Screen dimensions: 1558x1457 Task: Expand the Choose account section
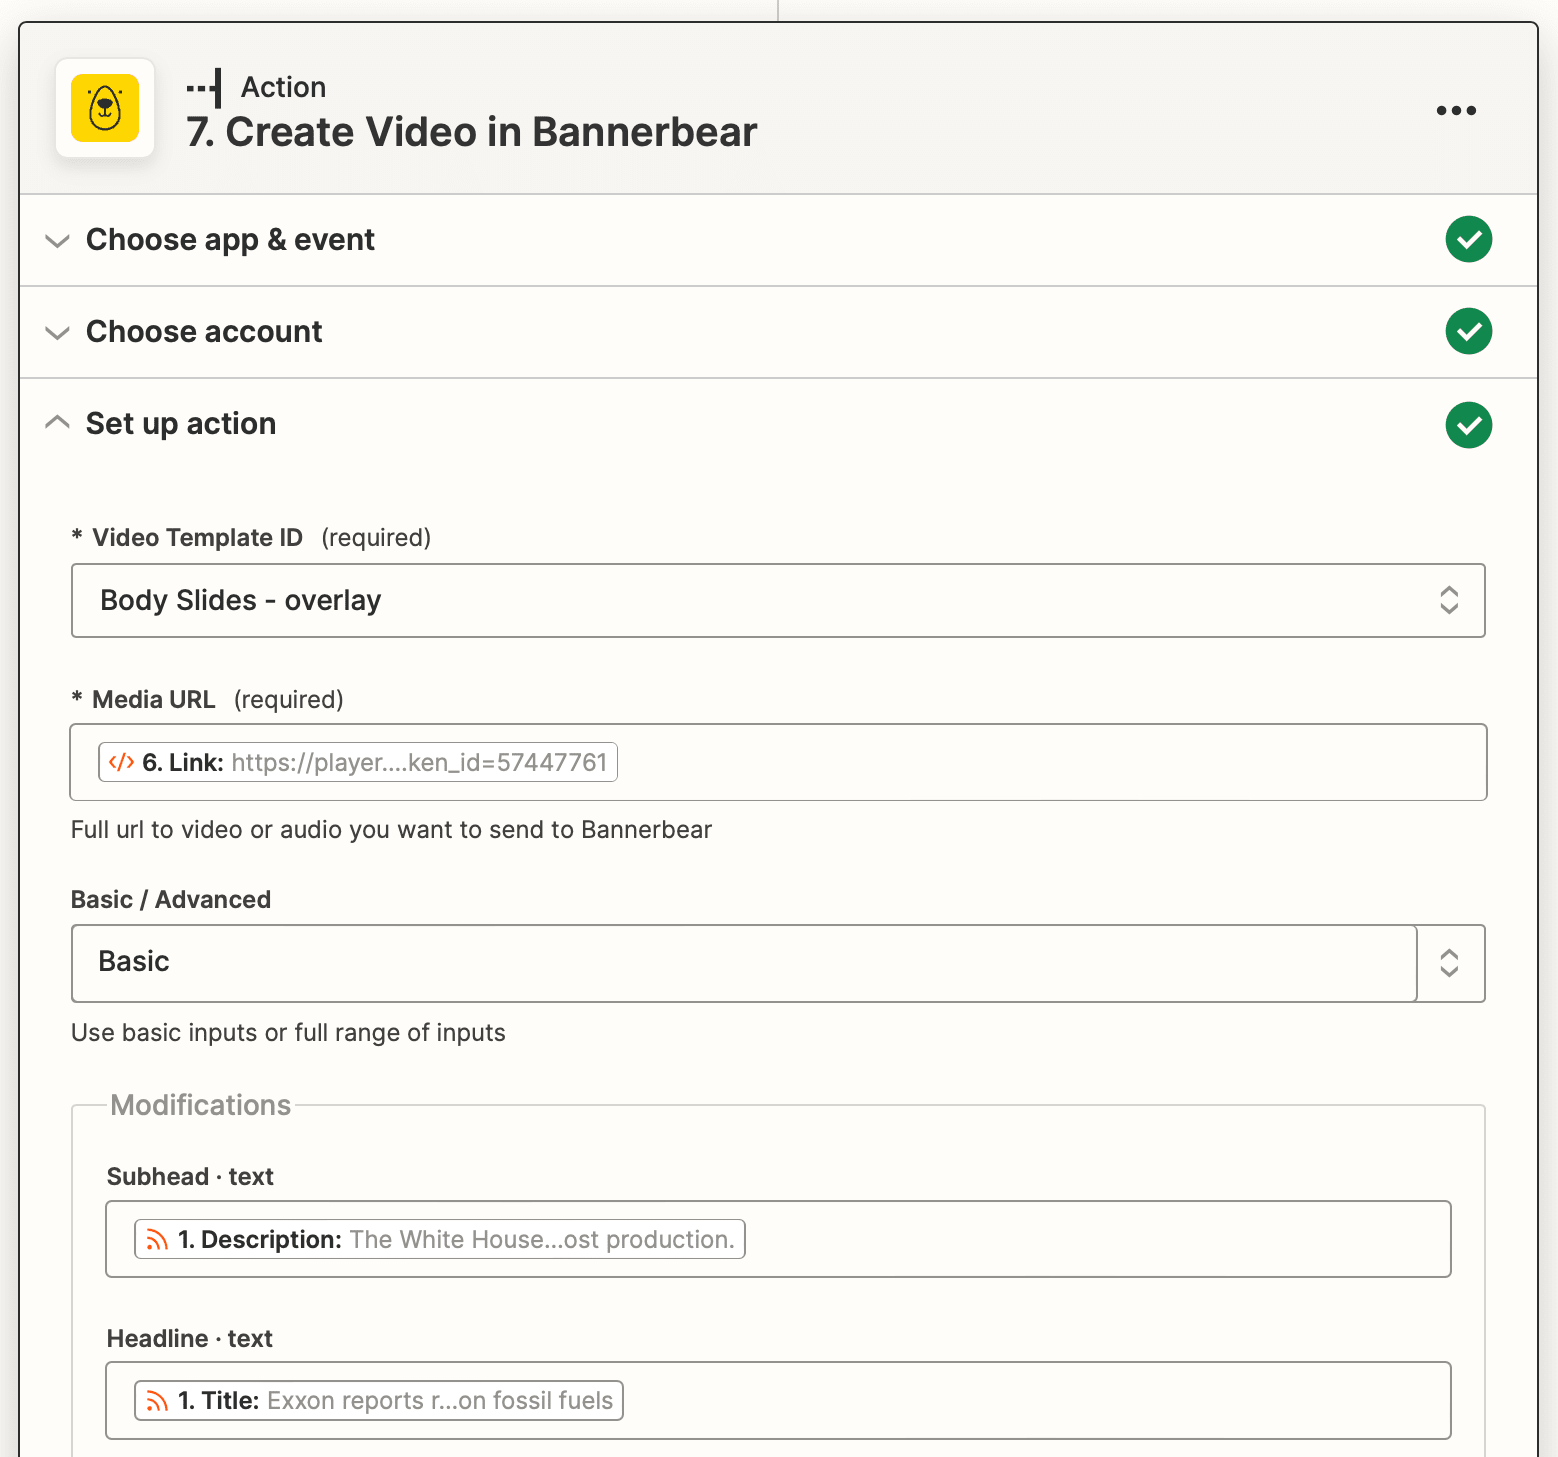(778, 332)
